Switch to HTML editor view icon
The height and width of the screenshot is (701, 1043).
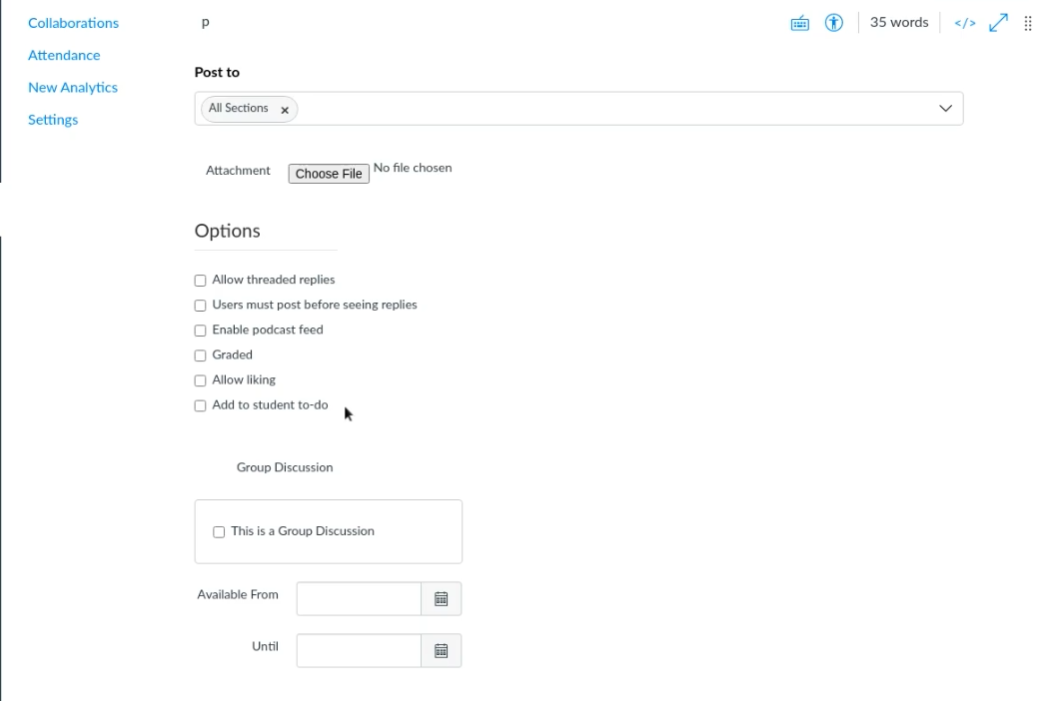click(x=964, y=23)
